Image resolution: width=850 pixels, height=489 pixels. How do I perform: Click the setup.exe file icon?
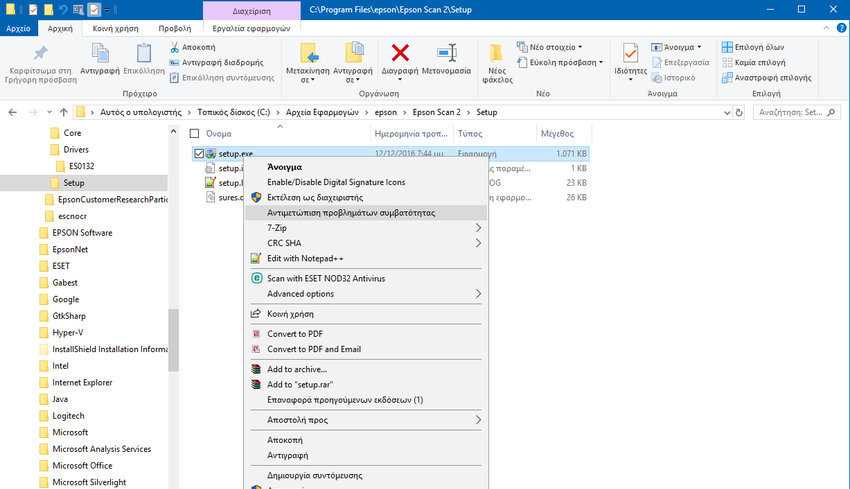[211, 154]
